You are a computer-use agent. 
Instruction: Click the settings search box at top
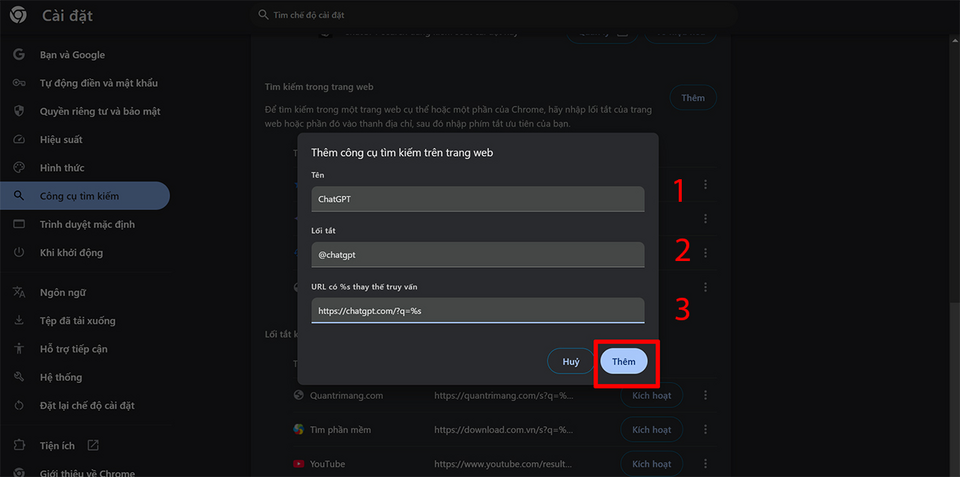click(493, 15)
